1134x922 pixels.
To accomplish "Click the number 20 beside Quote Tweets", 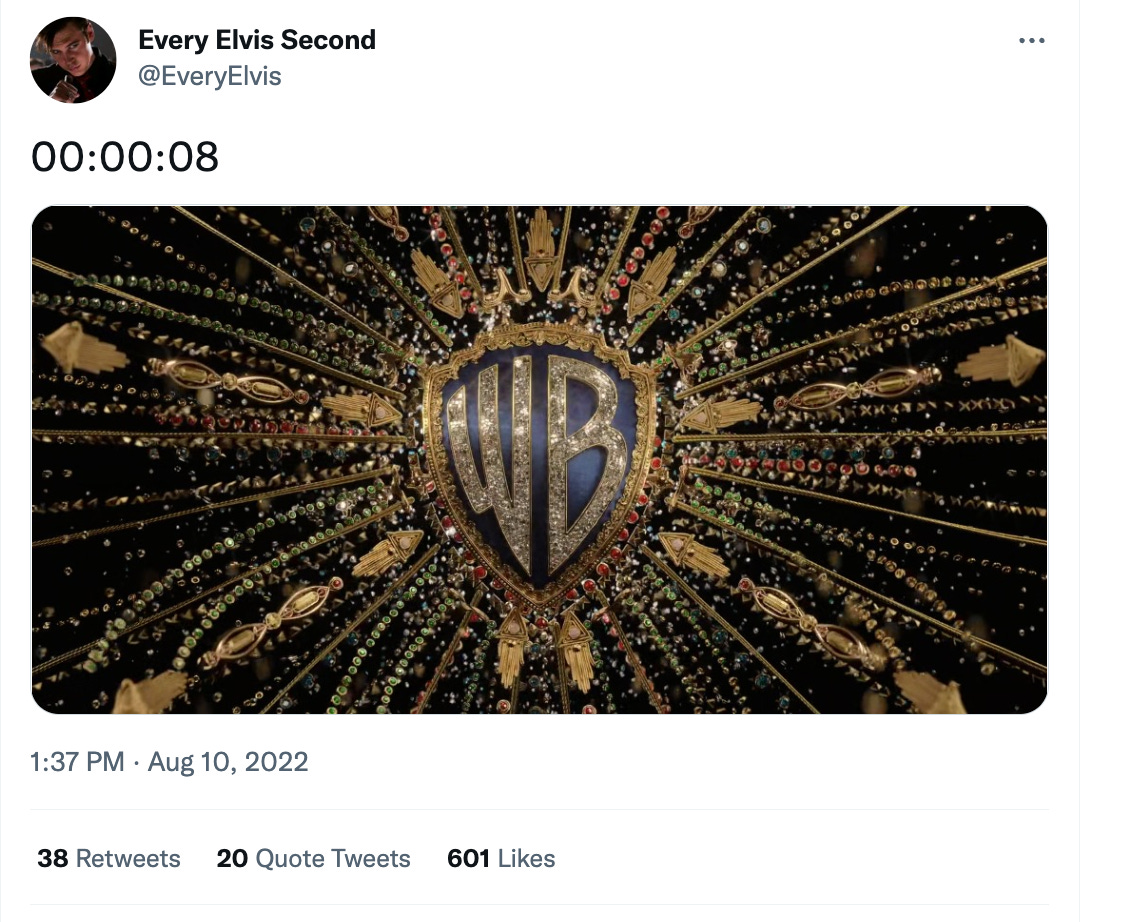I will (x=232, y=858).
